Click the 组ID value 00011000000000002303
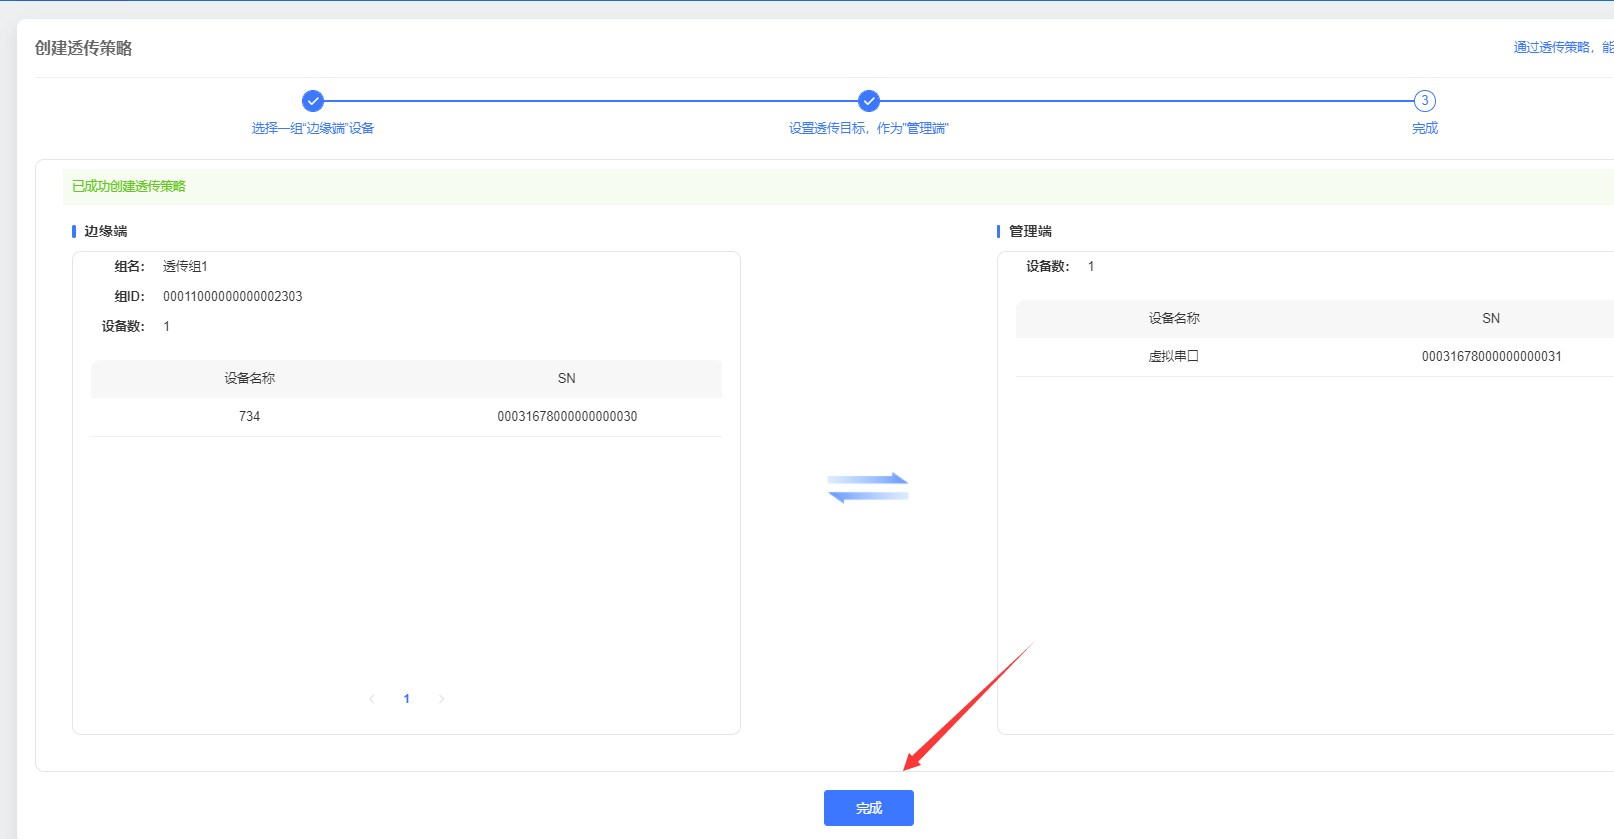The image size is (1614, 839). pos(232,296)
